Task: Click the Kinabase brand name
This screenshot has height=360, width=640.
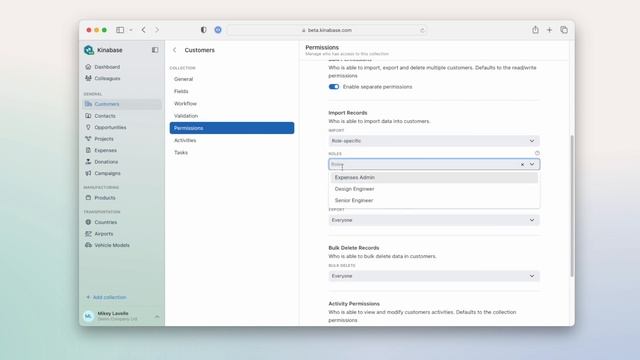Action: point(109,50)
